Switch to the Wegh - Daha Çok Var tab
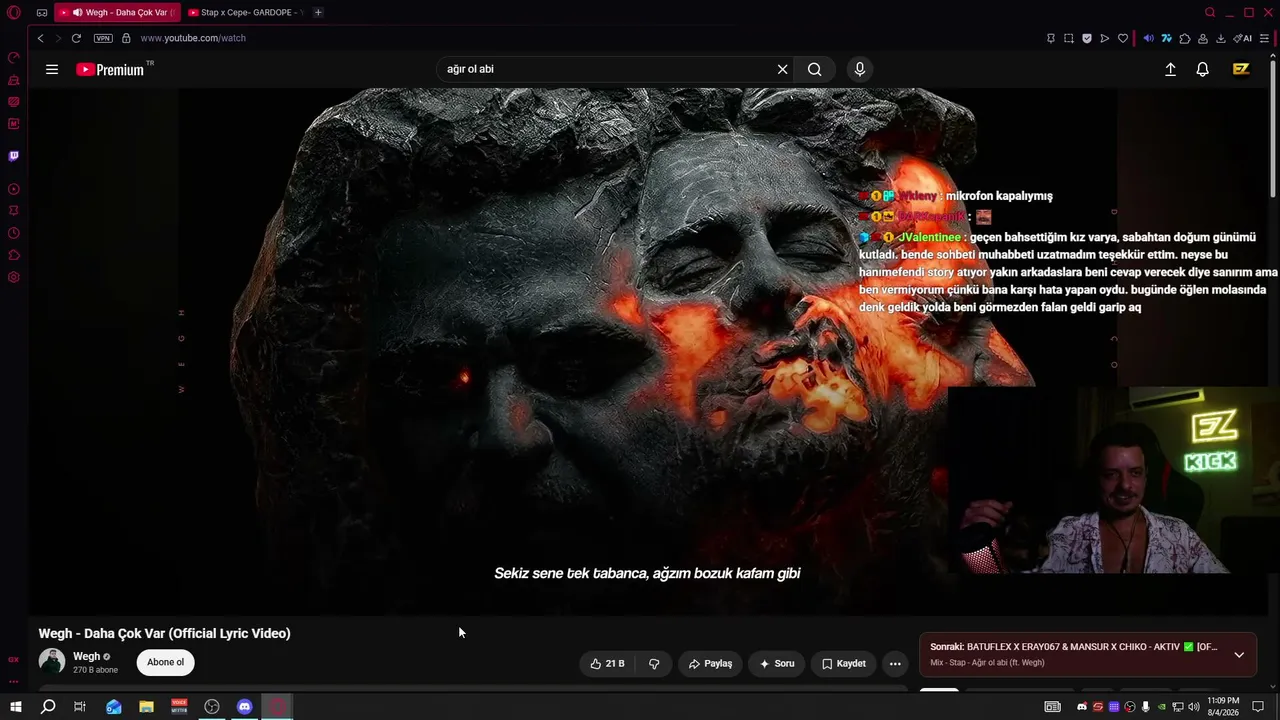The height and width of the screenshot is (720, 1280). click(116, 13)
